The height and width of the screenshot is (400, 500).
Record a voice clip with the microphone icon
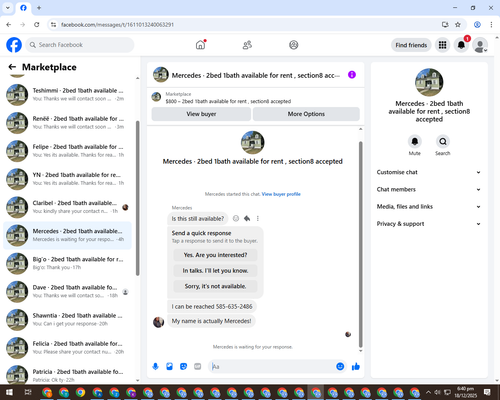155,367
